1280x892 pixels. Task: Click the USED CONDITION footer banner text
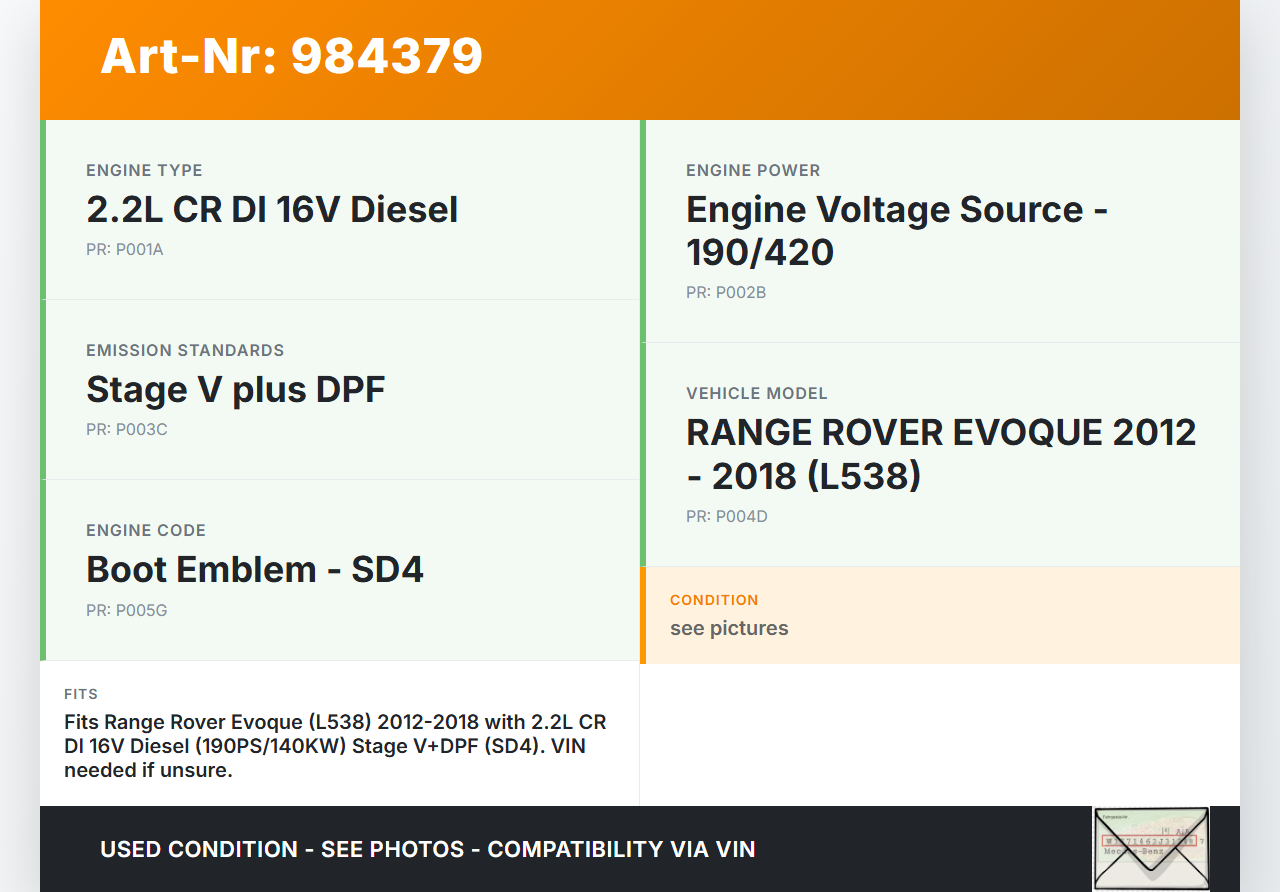(427, 849)
